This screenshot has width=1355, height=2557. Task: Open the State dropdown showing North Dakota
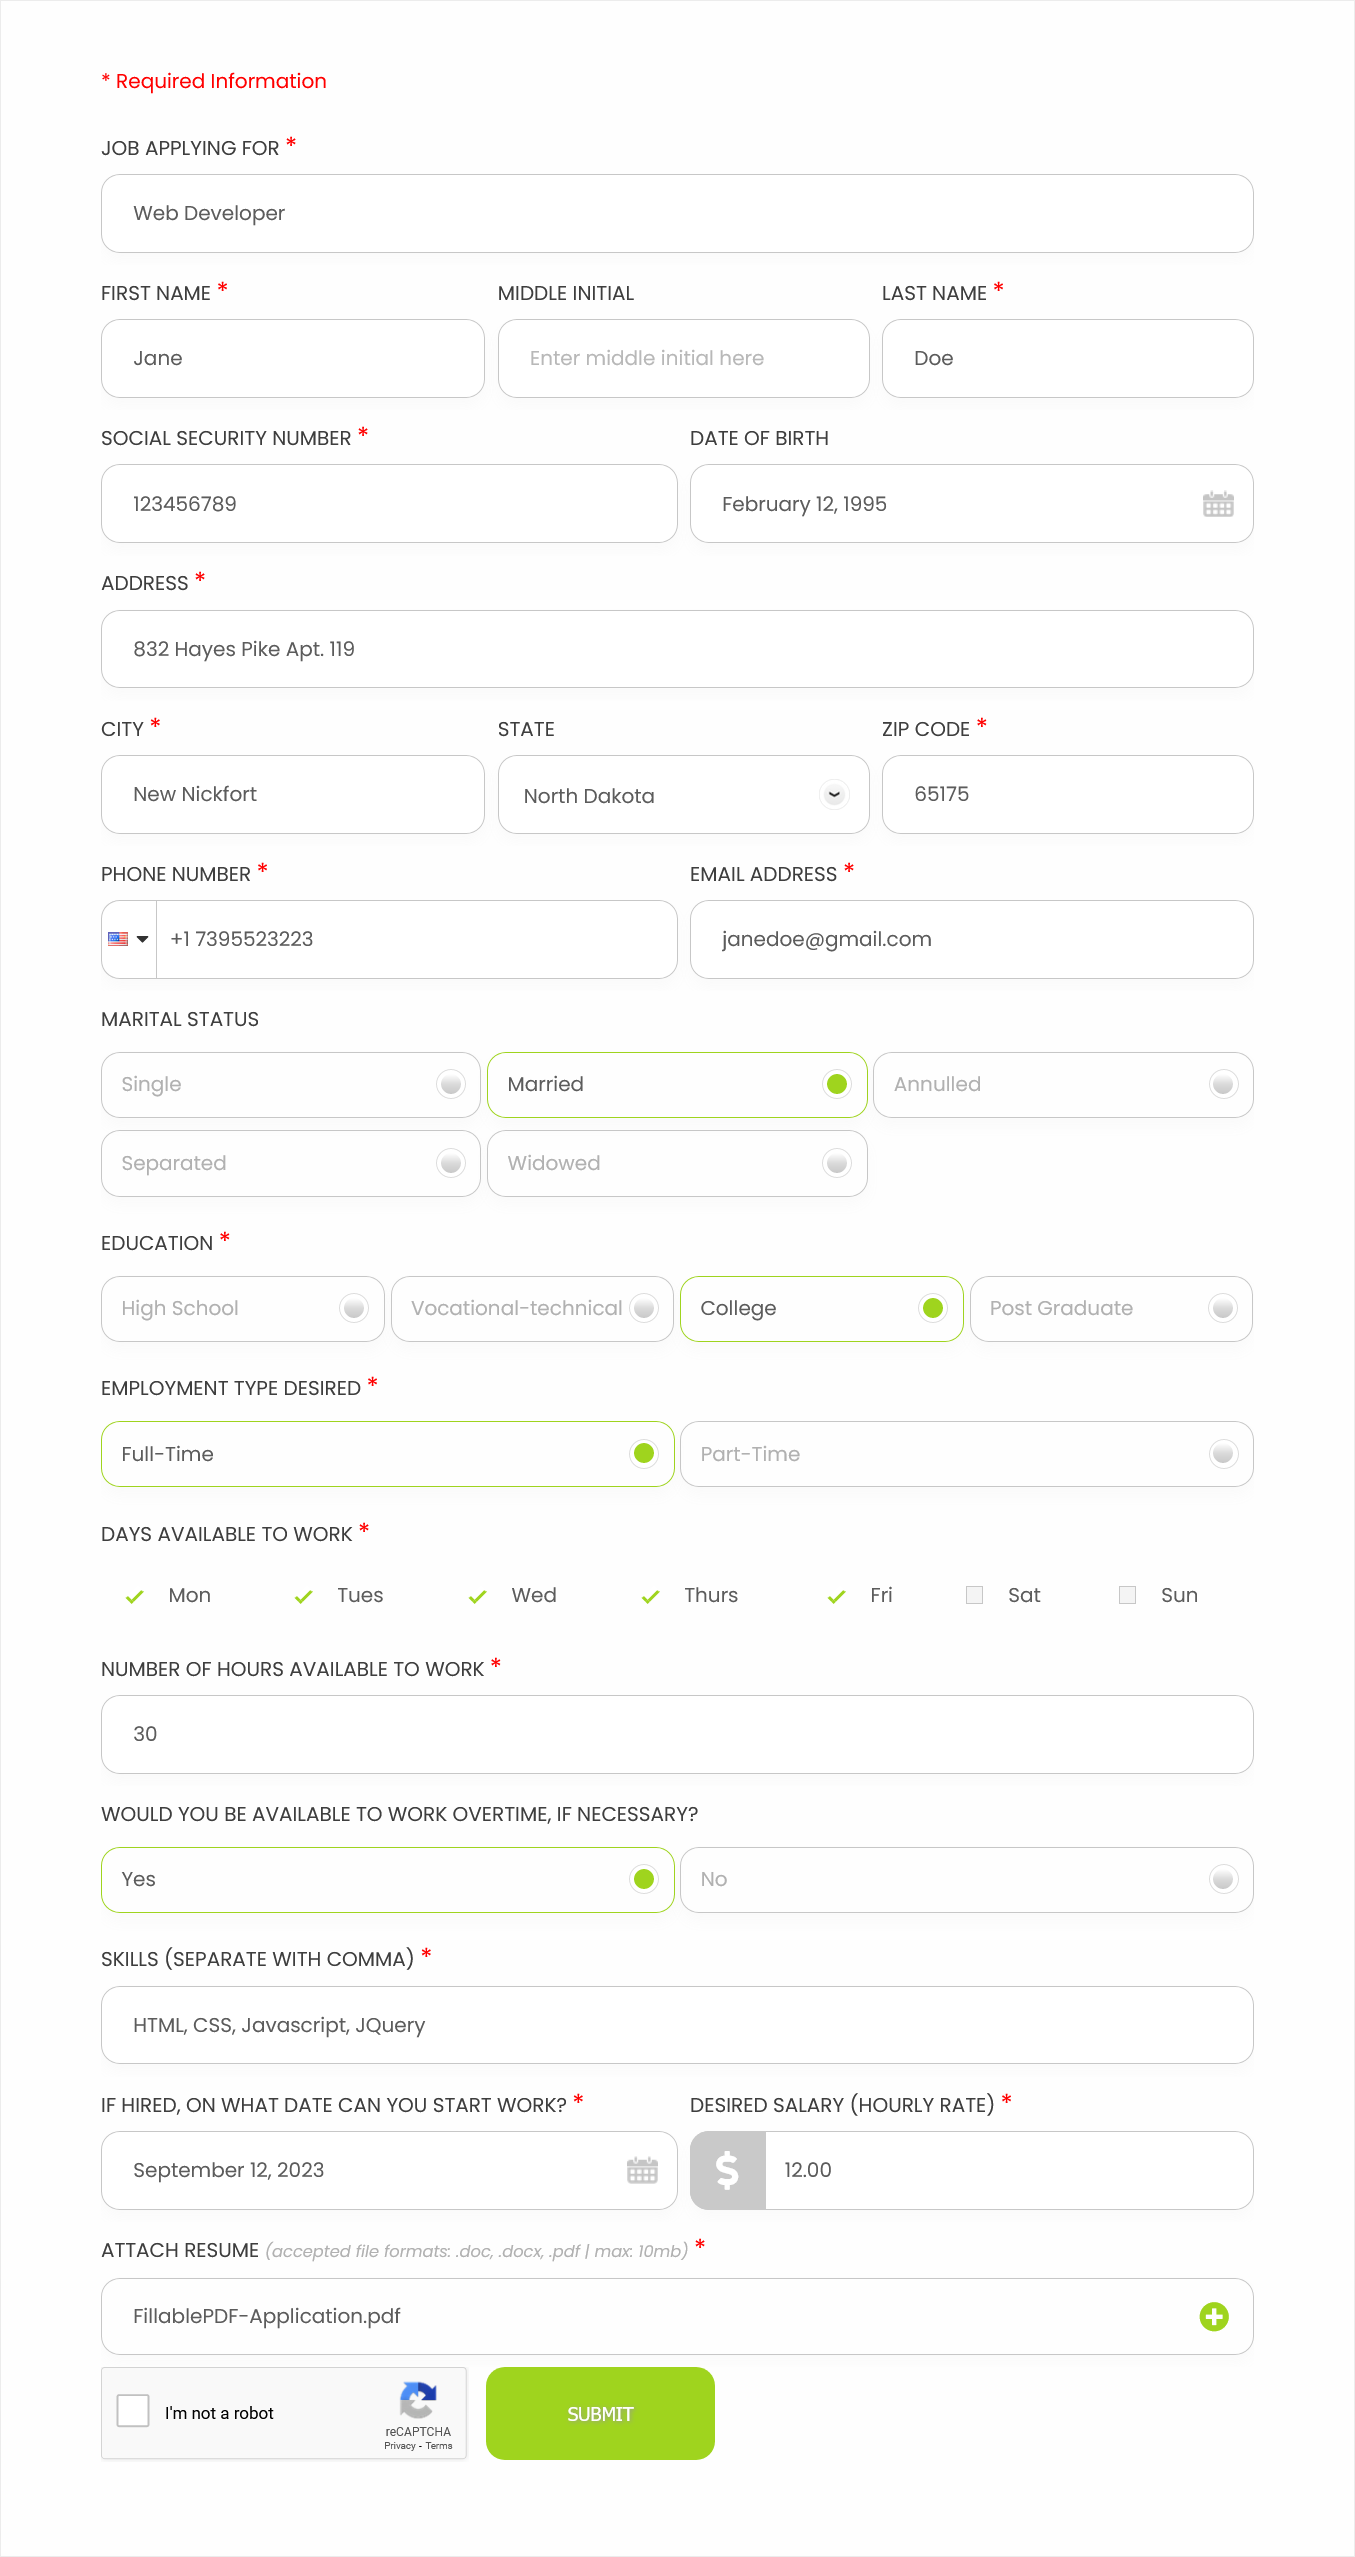point(684,795)
